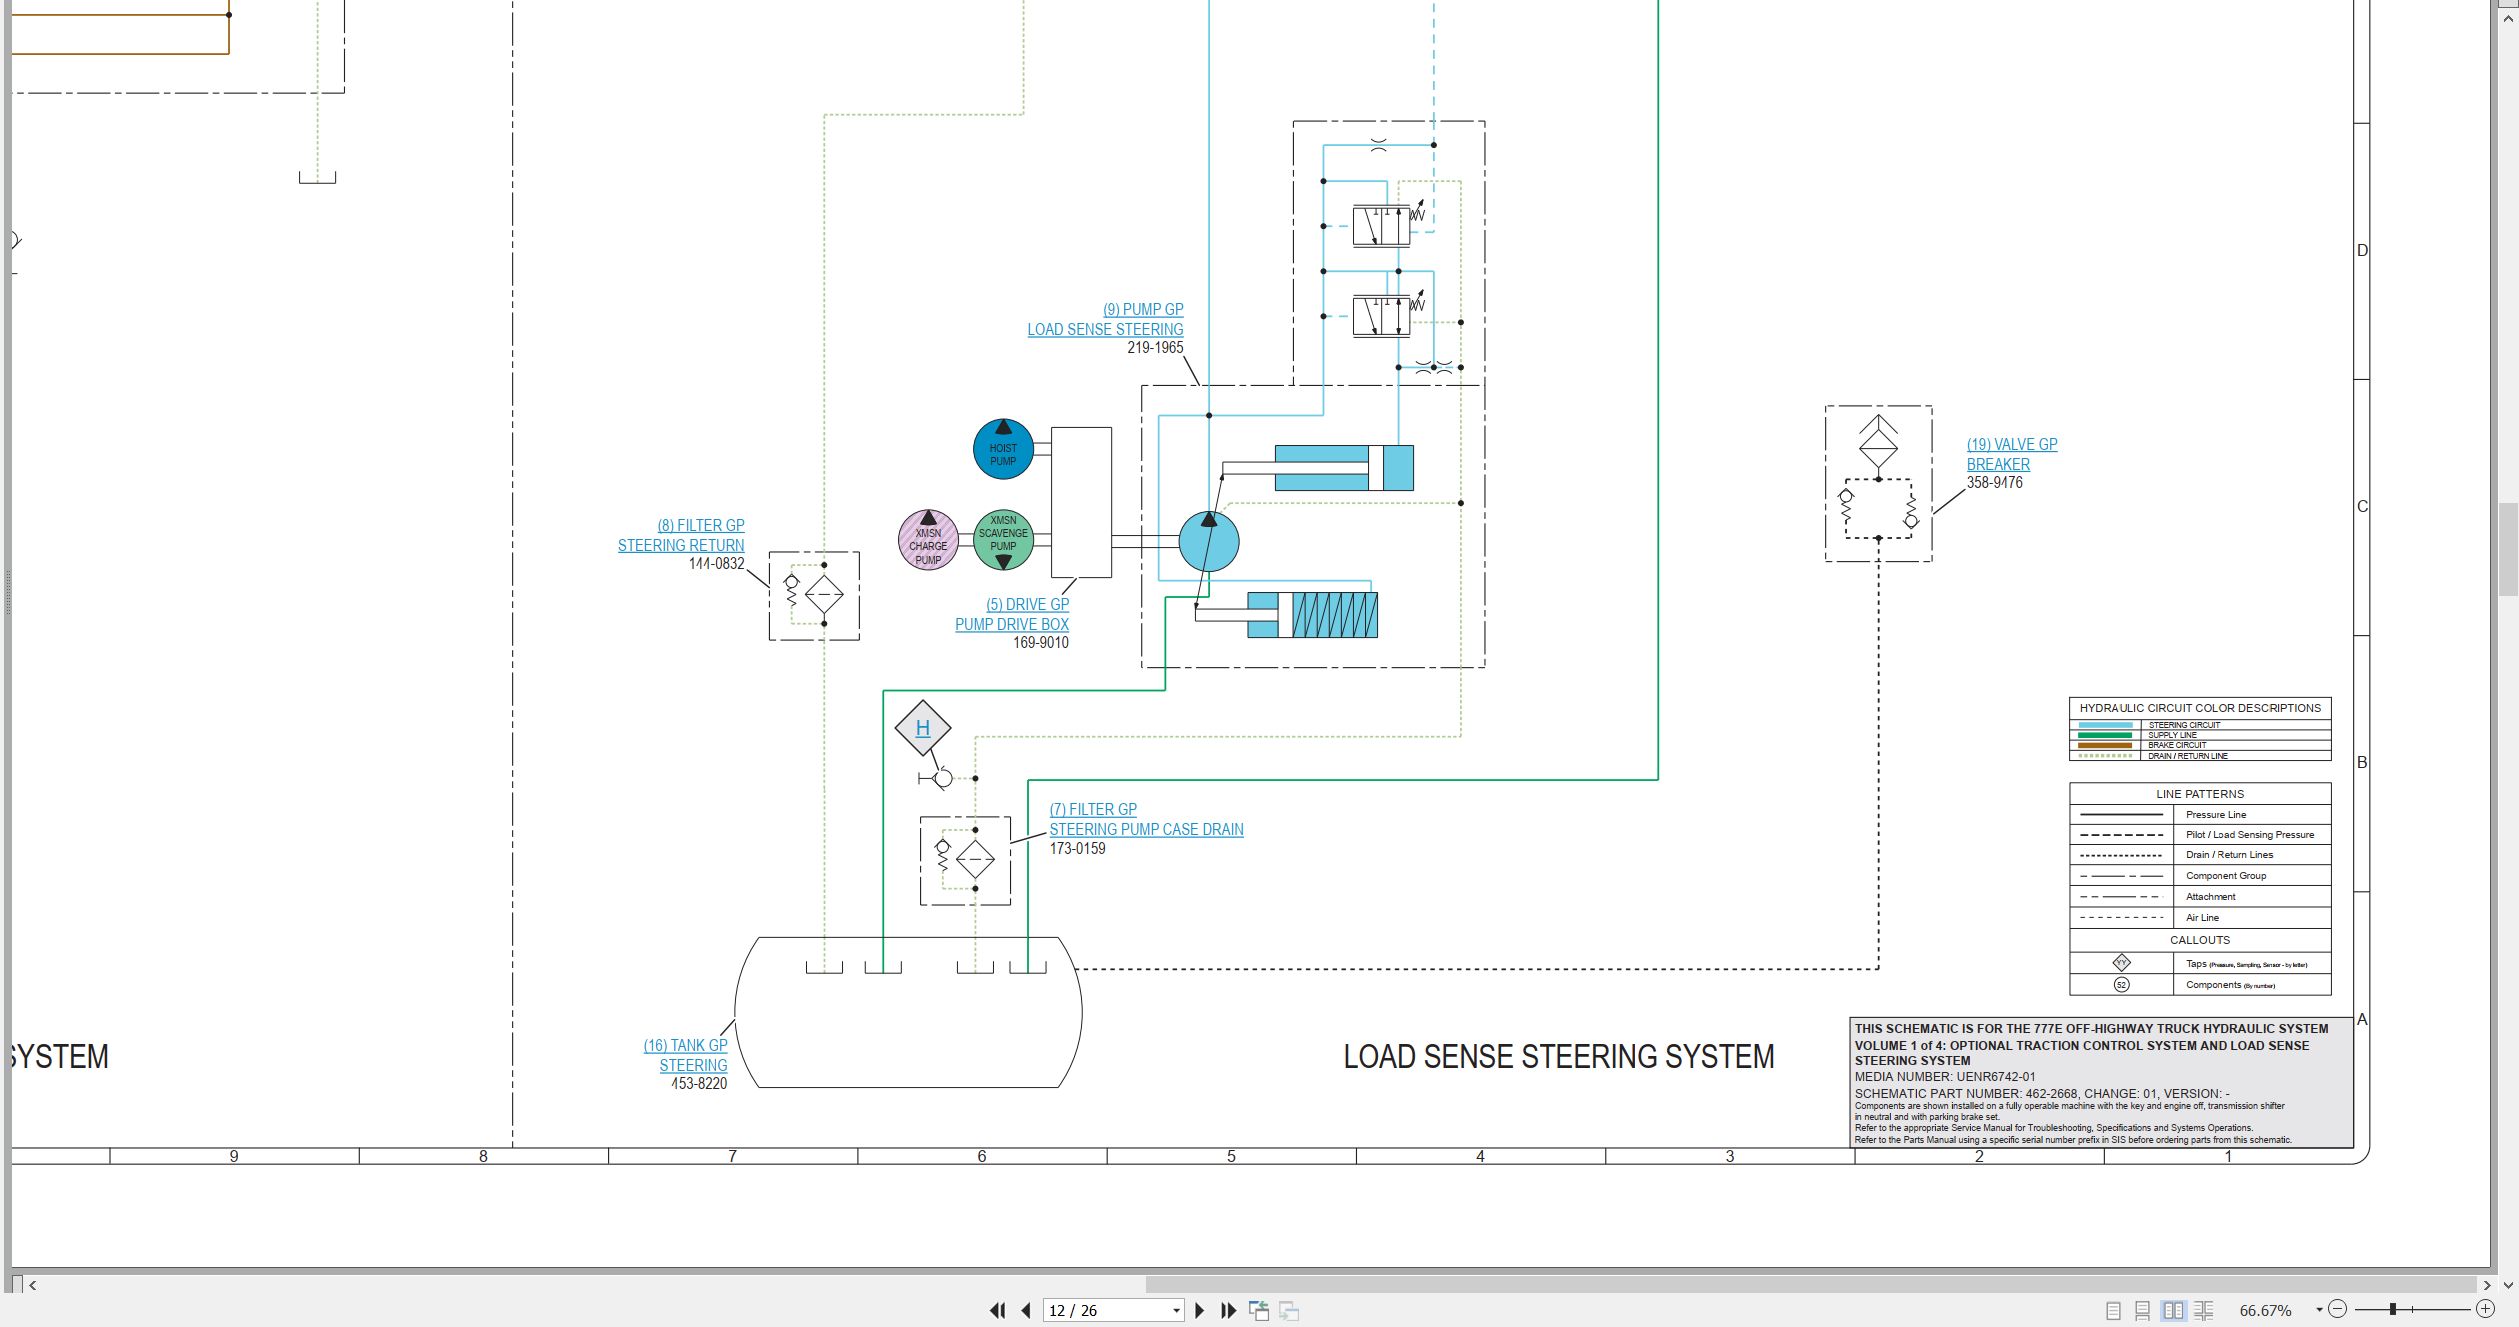
Task: Zoom in with the plus icon
Action: pos(2485,1309)
